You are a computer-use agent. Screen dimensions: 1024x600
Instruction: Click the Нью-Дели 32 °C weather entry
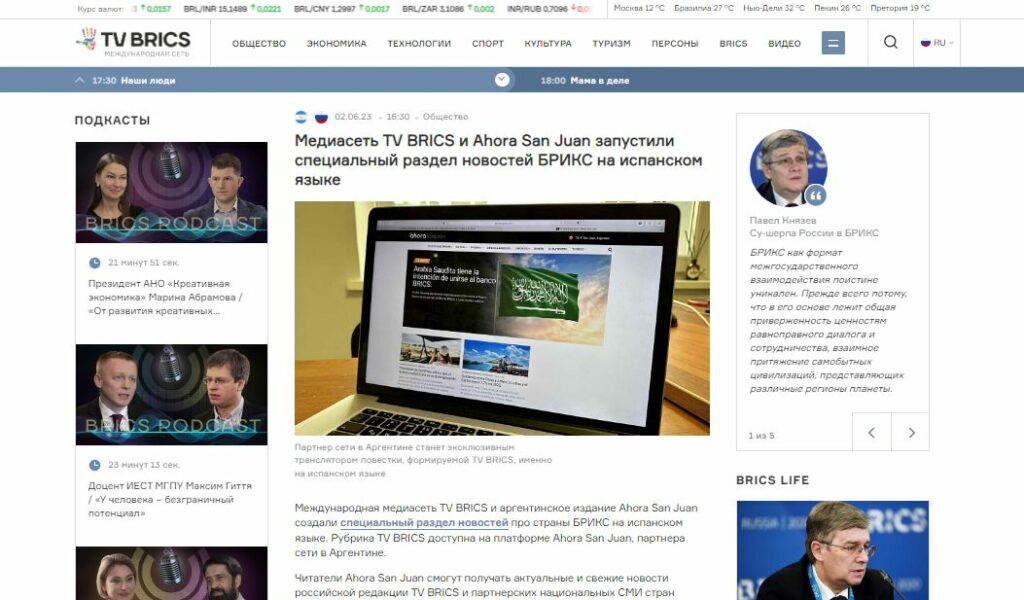pos(773,8)
